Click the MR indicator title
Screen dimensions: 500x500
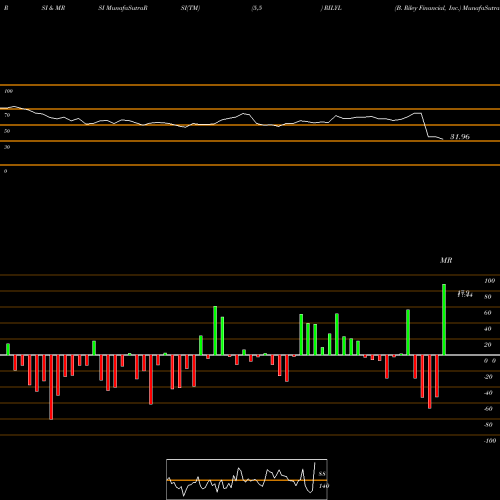(x=446, y=260)
